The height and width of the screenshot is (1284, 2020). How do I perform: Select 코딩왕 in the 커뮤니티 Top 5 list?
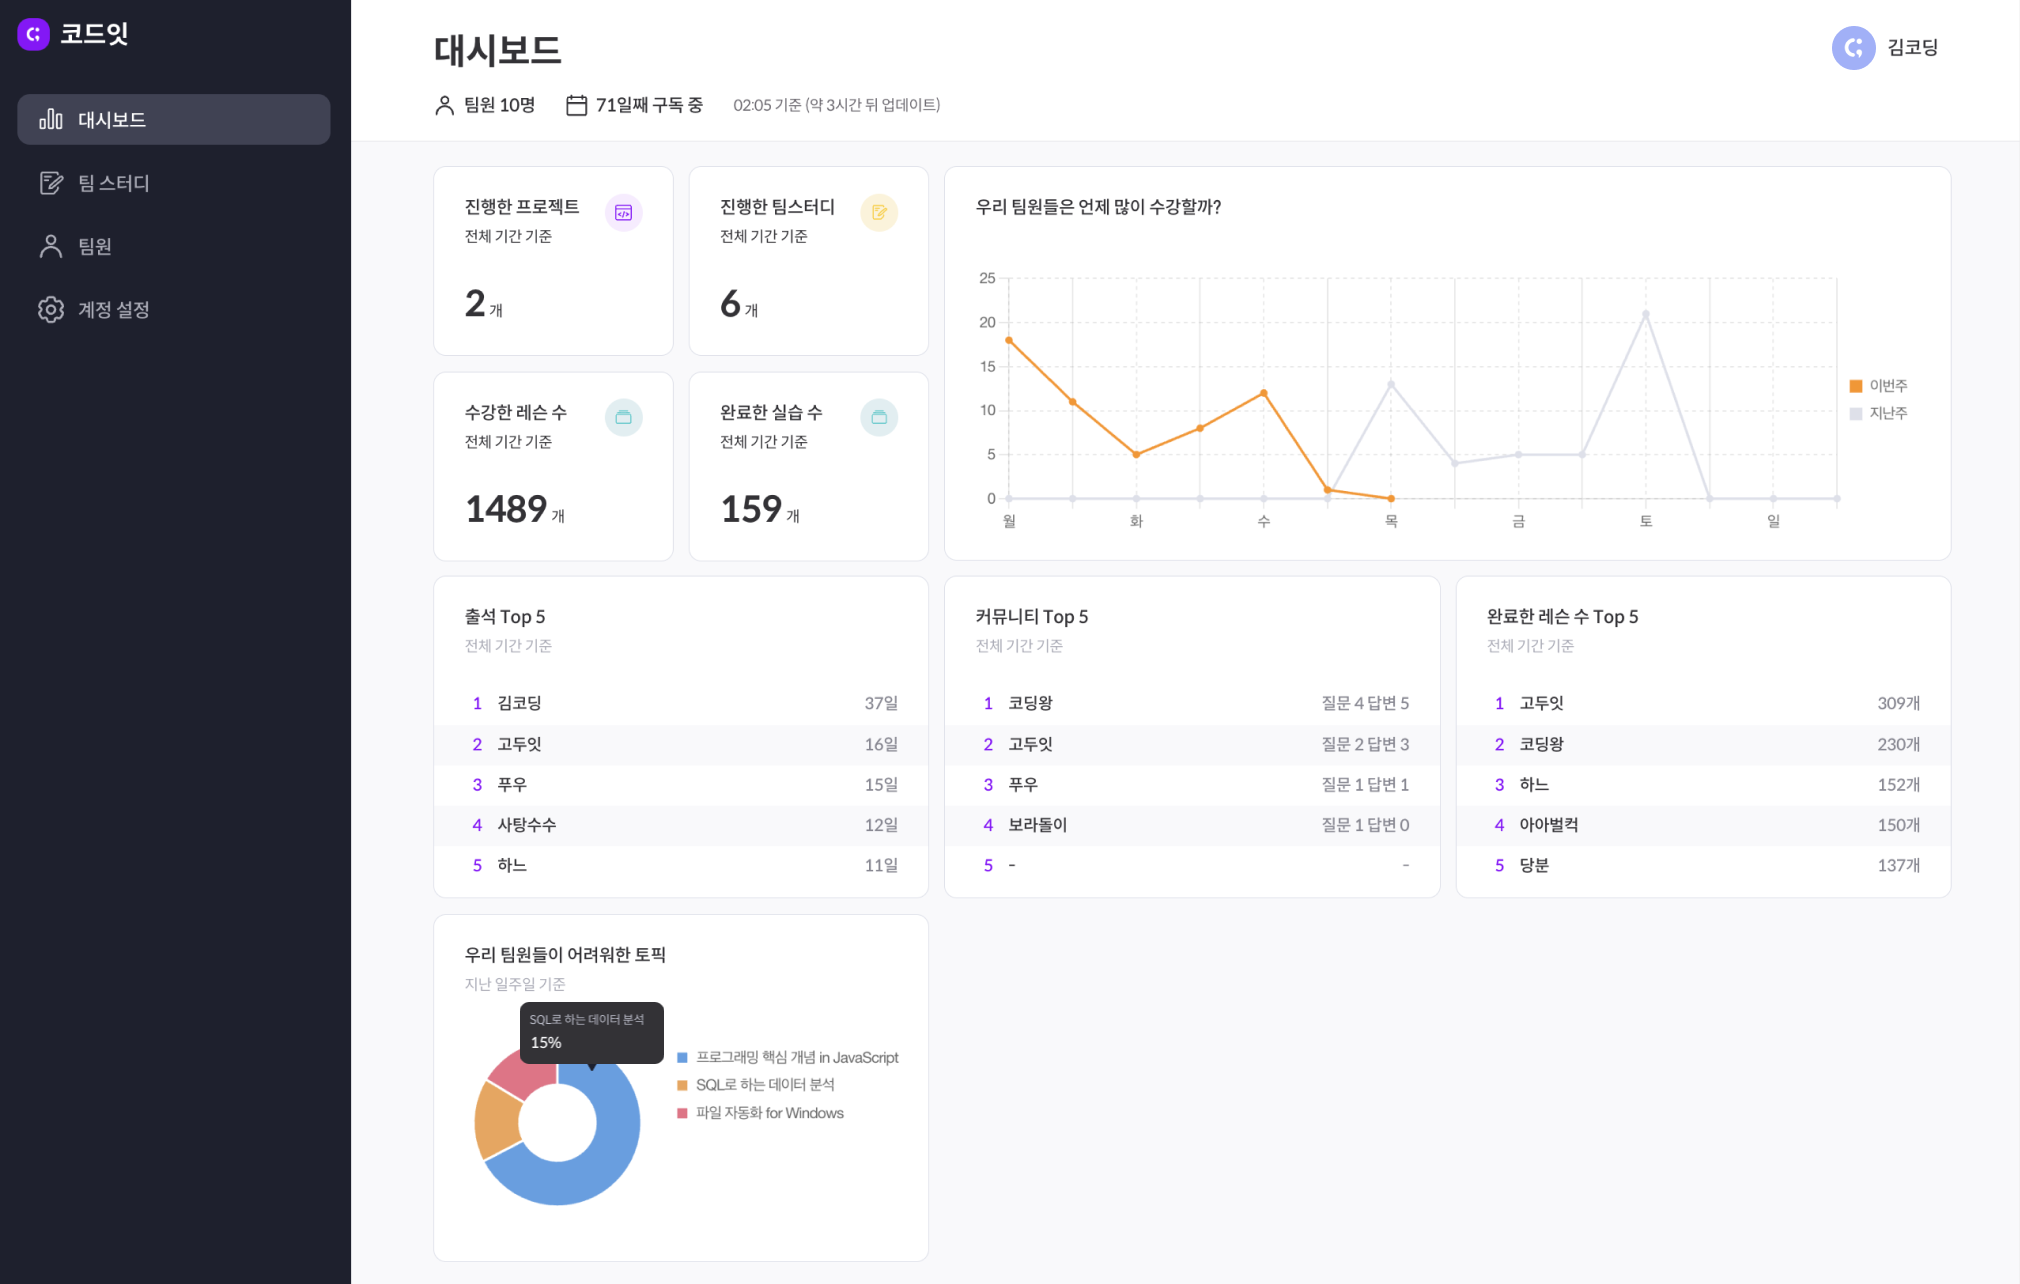(x=1030, y=703)
